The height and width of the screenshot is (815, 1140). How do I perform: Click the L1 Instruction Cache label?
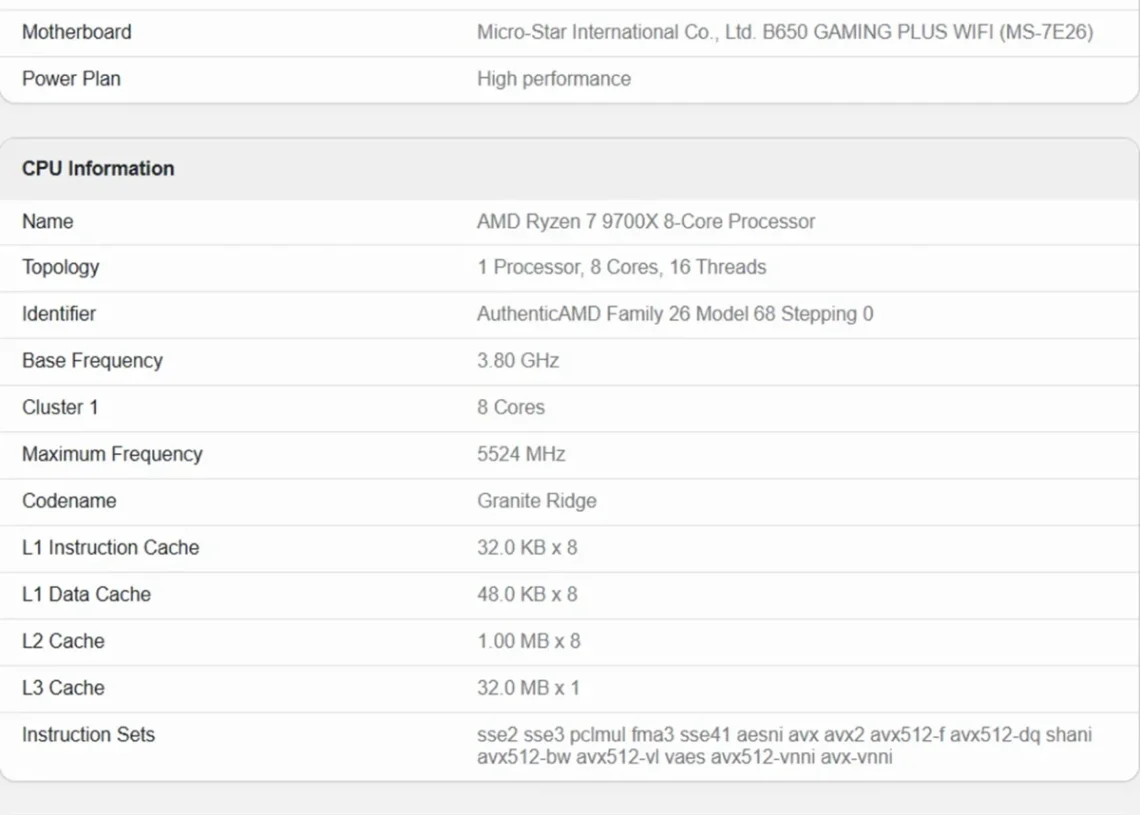tap(111, 547)
